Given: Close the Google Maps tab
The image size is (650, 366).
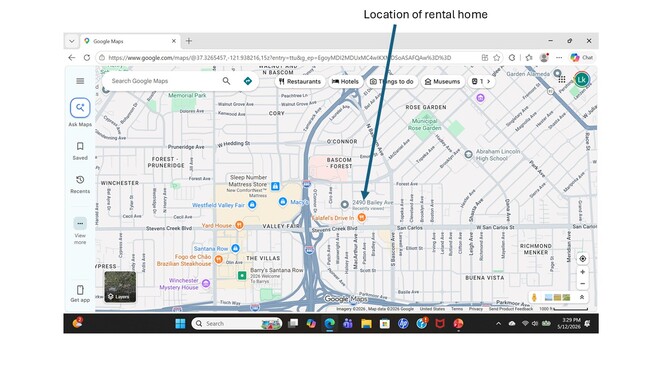Looking at the screenshot, I should tap(174, 41).
